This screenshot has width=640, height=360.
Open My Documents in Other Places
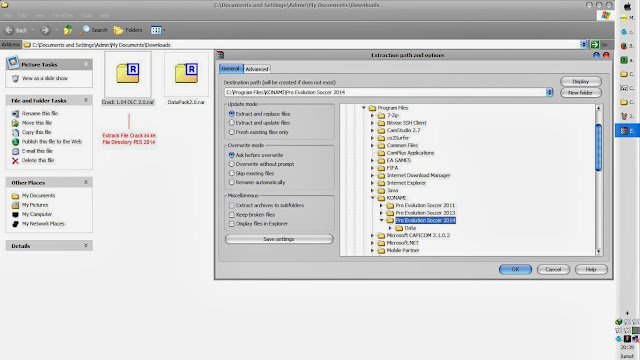[x=38, y=196]
